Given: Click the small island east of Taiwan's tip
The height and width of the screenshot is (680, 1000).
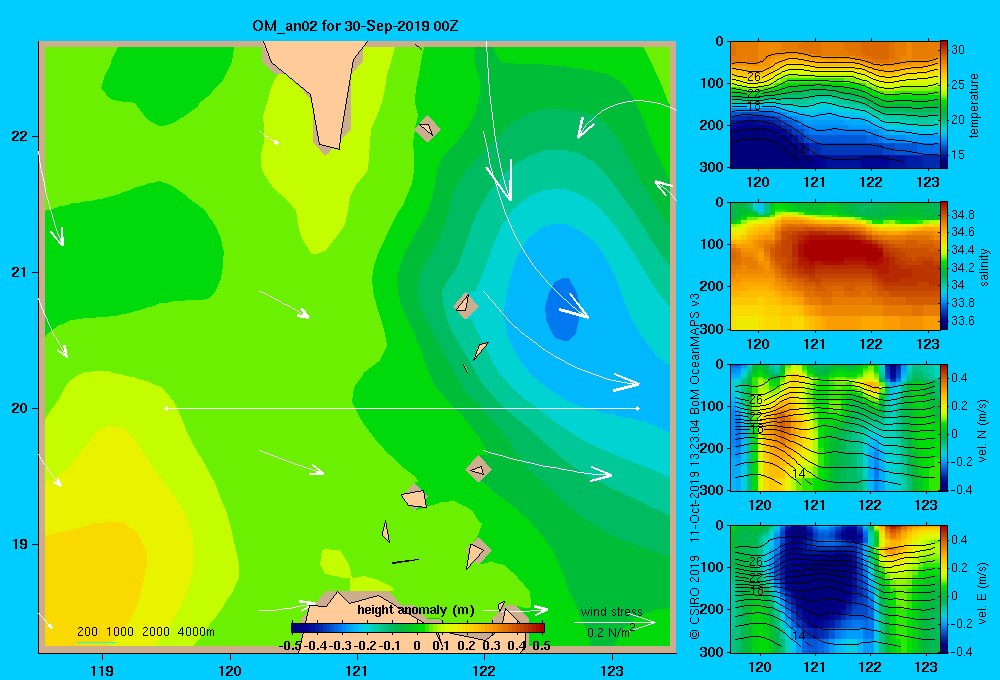Looking at the screenshot, I should pyautogui.click(x=427, y=129).
